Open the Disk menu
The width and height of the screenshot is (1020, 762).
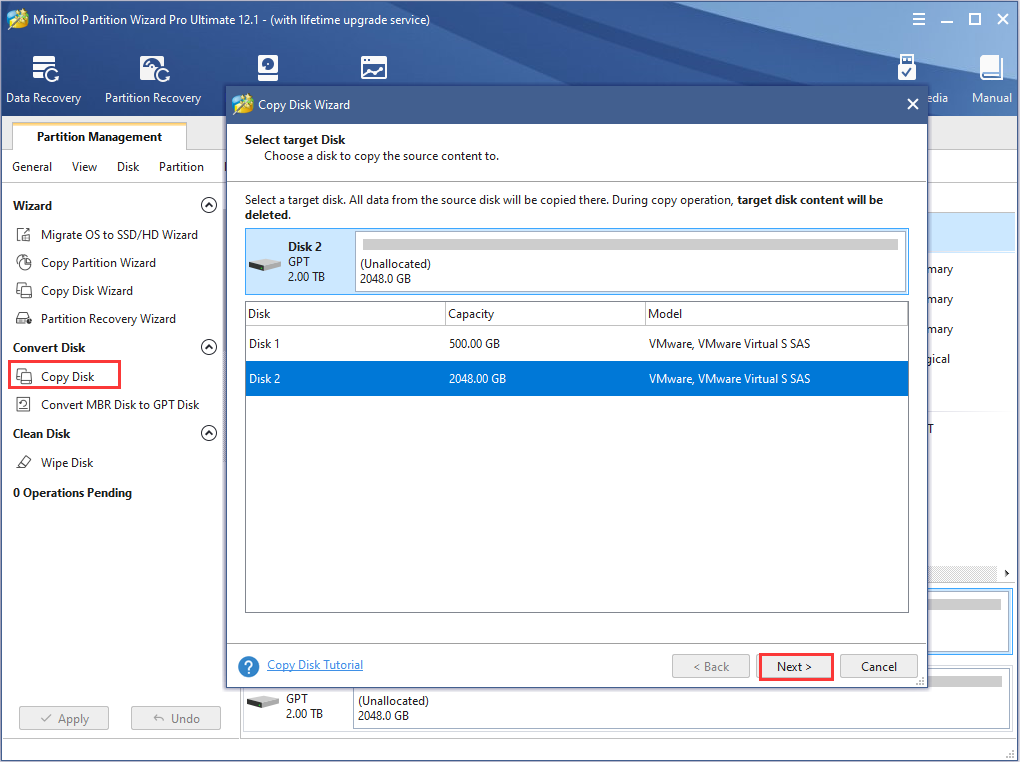click(128, 167)
